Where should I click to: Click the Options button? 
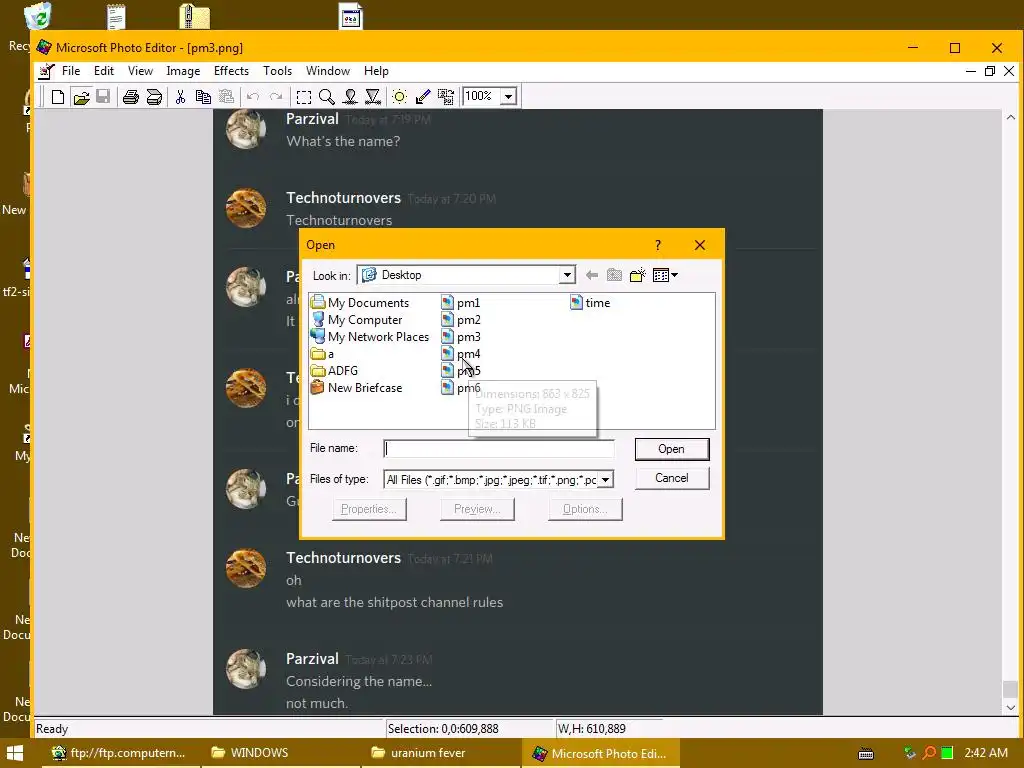[x=585, y=509]
